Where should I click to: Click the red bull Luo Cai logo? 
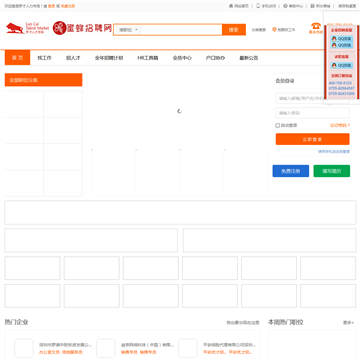[x=15, y=29]
